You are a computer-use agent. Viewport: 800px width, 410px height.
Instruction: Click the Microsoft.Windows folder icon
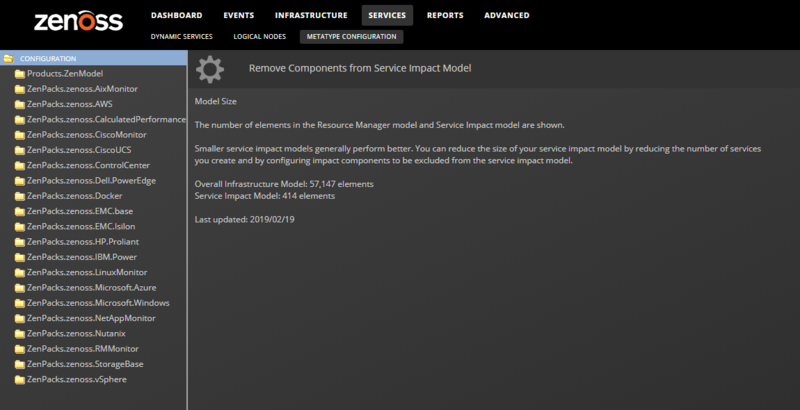pos(20,303)
